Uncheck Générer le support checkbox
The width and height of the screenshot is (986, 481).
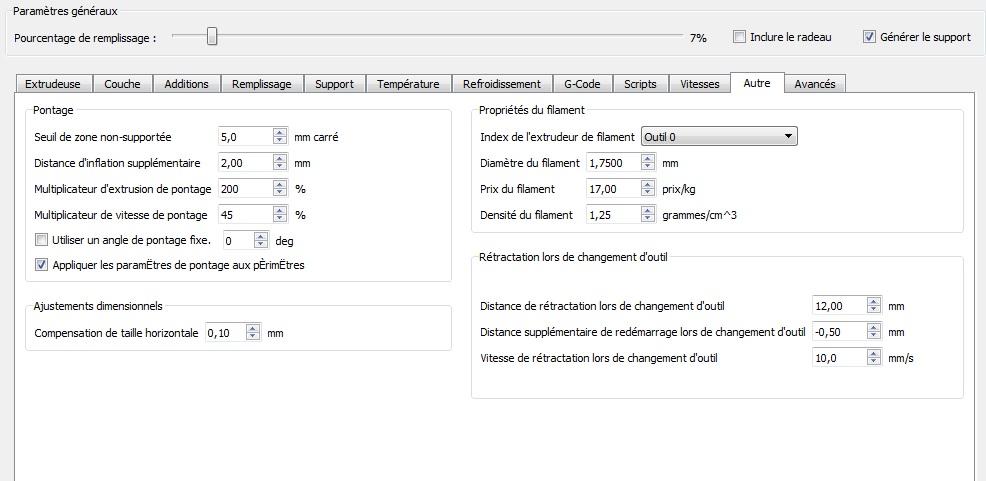point(869,37)
